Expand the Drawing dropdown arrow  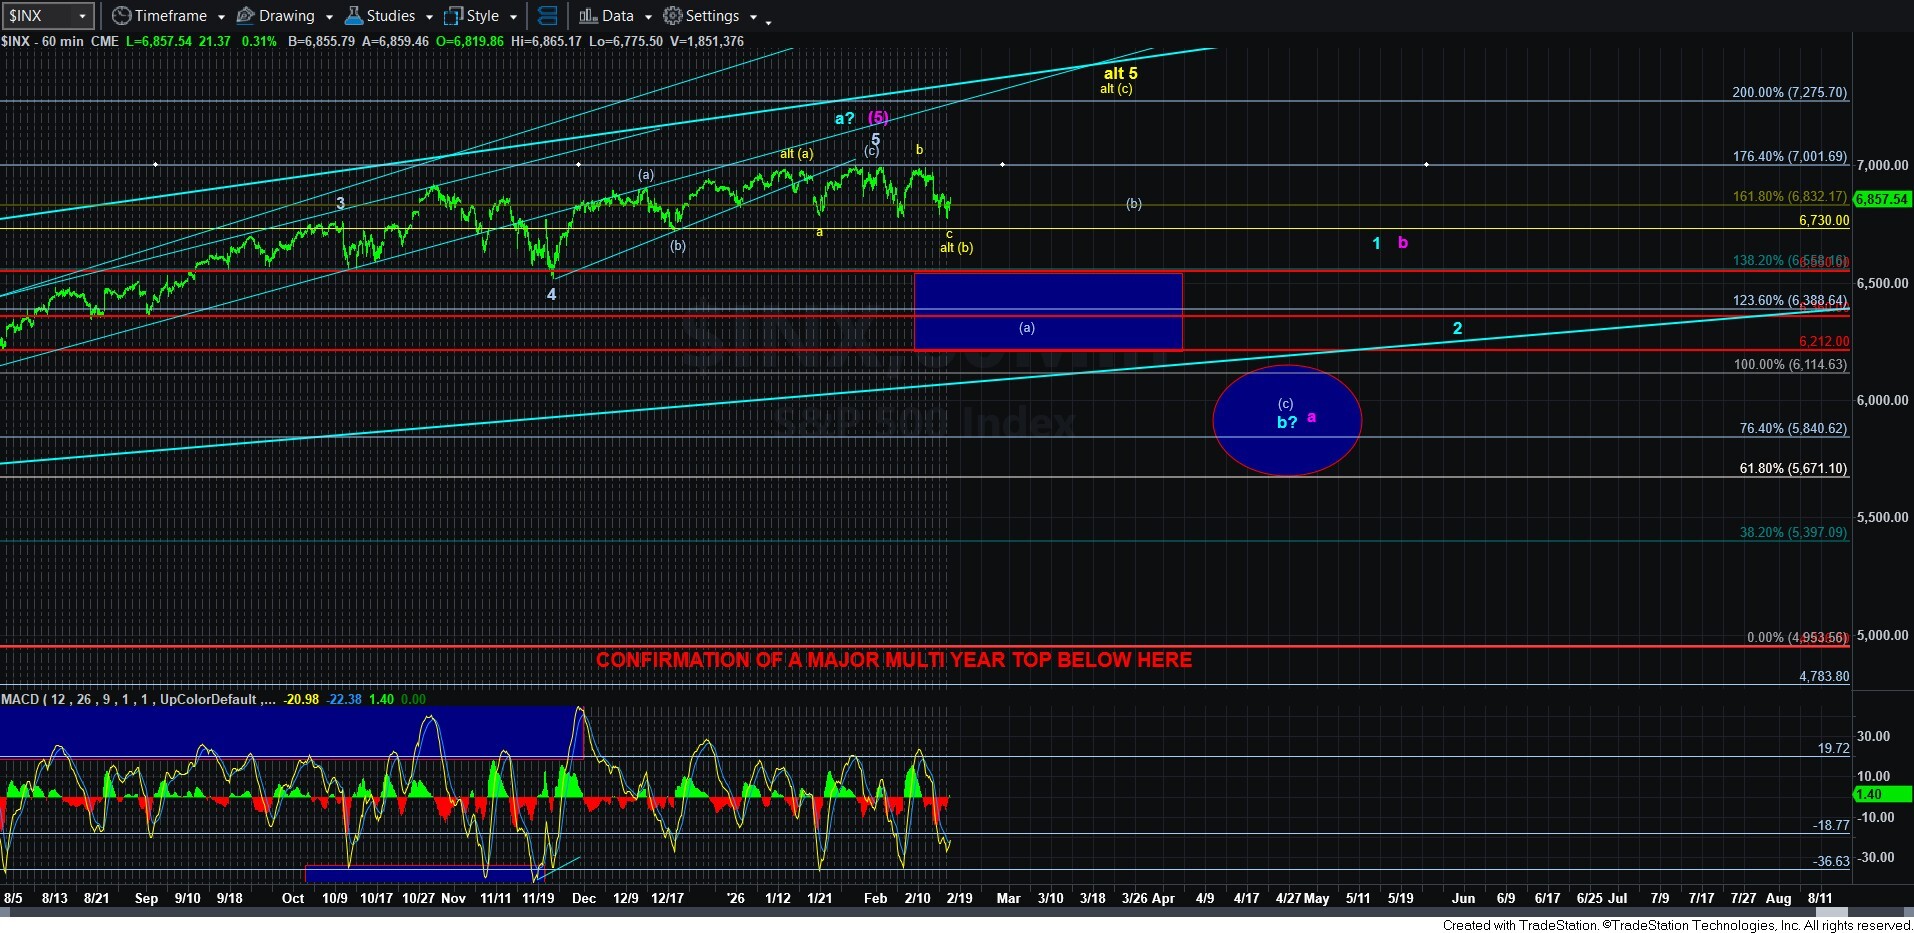pyautogui.click(x=329, y=17)
